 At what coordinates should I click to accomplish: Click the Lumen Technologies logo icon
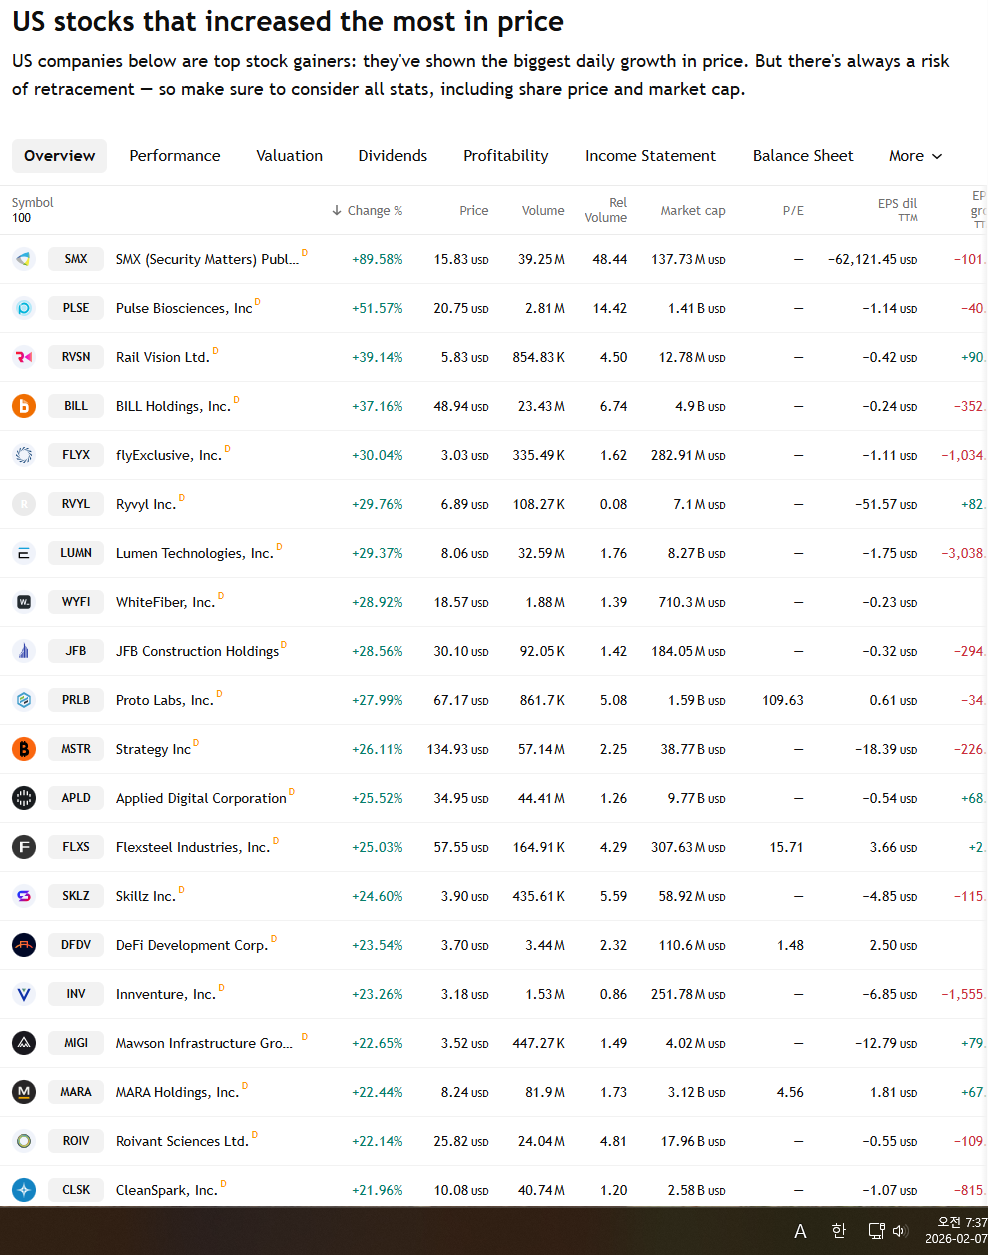pyautogui.click(x=24, y=553)
